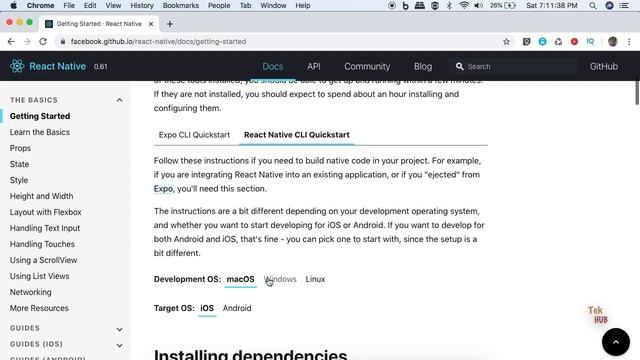Close the Getting Started tab
Image resolution: width=640 pixels, height=360 pixels.
click(x=151, y=24)
